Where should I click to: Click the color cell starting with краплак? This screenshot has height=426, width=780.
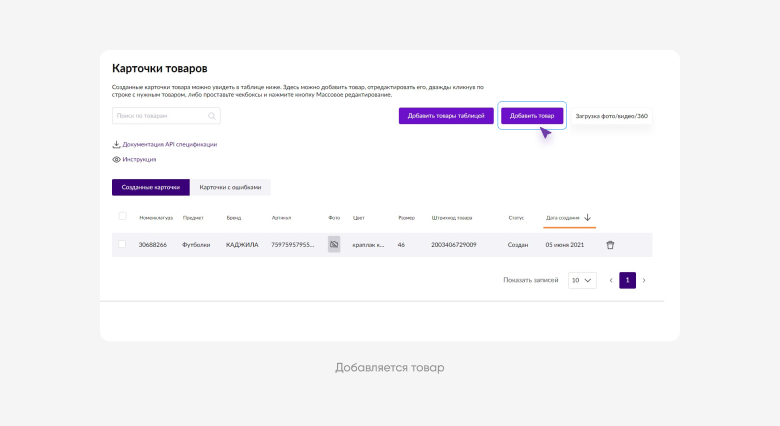click(368, 245)
